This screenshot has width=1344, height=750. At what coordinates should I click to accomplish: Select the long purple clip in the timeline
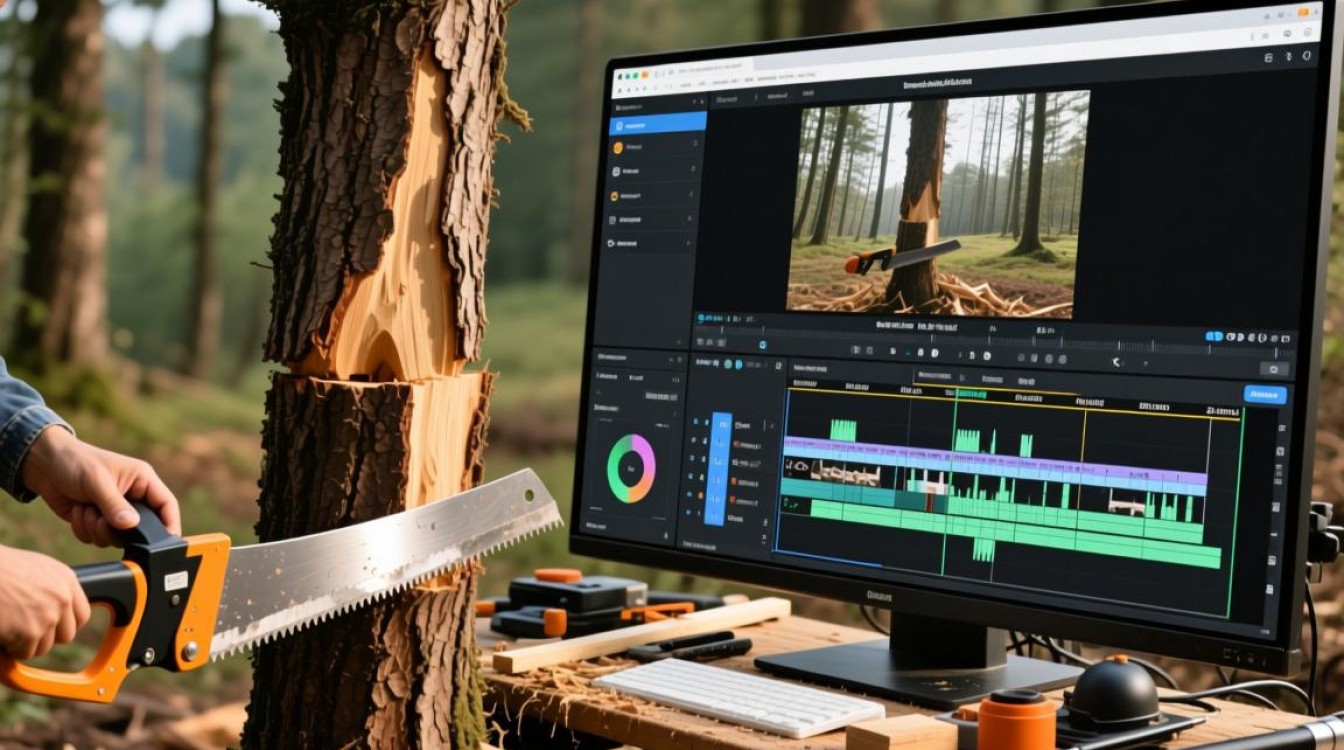pyautogui.click(x=995, y=460)
